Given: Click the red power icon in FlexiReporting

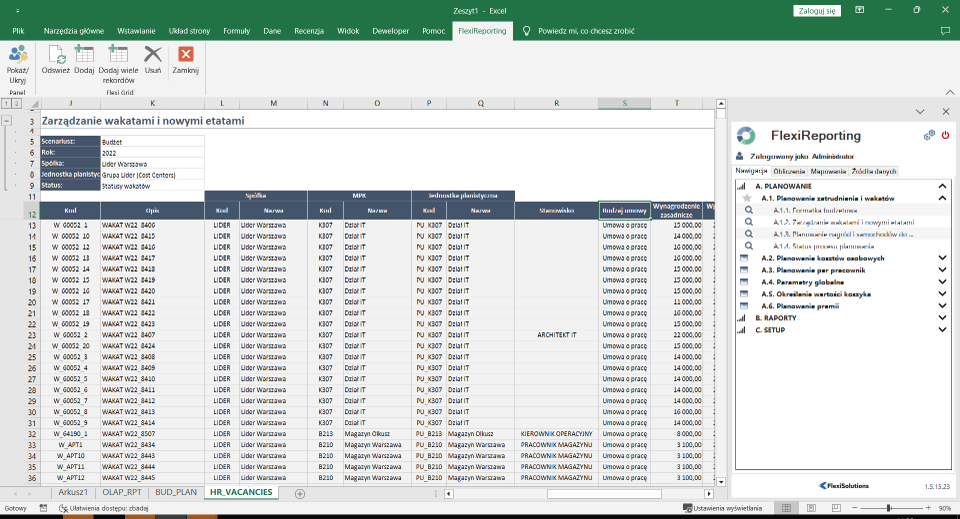Looking at the screenshot, I should pyautogui.click(x=945, y=135).
